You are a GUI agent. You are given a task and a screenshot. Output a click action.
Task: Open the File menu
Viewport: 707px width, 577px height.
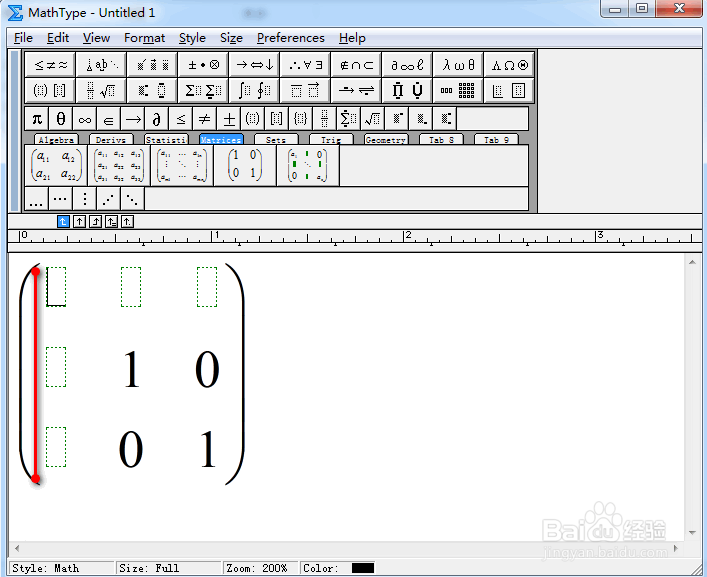tap(23, 38)
